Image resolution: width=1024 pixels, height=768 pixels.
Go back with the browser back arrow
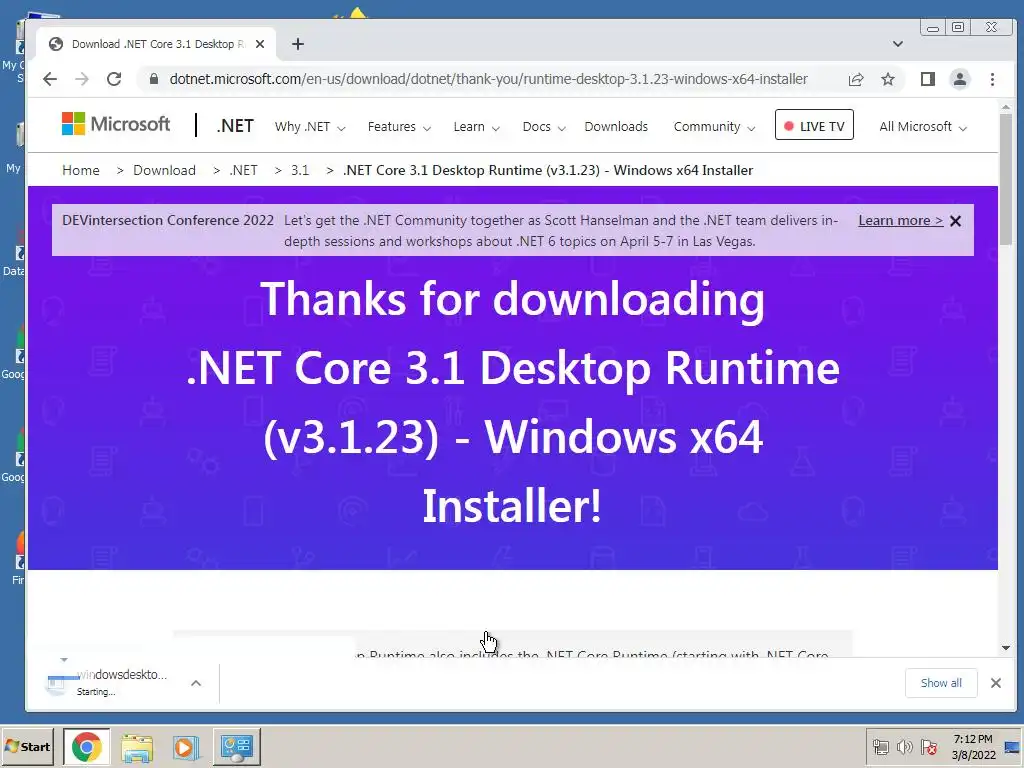click(50, 79)
